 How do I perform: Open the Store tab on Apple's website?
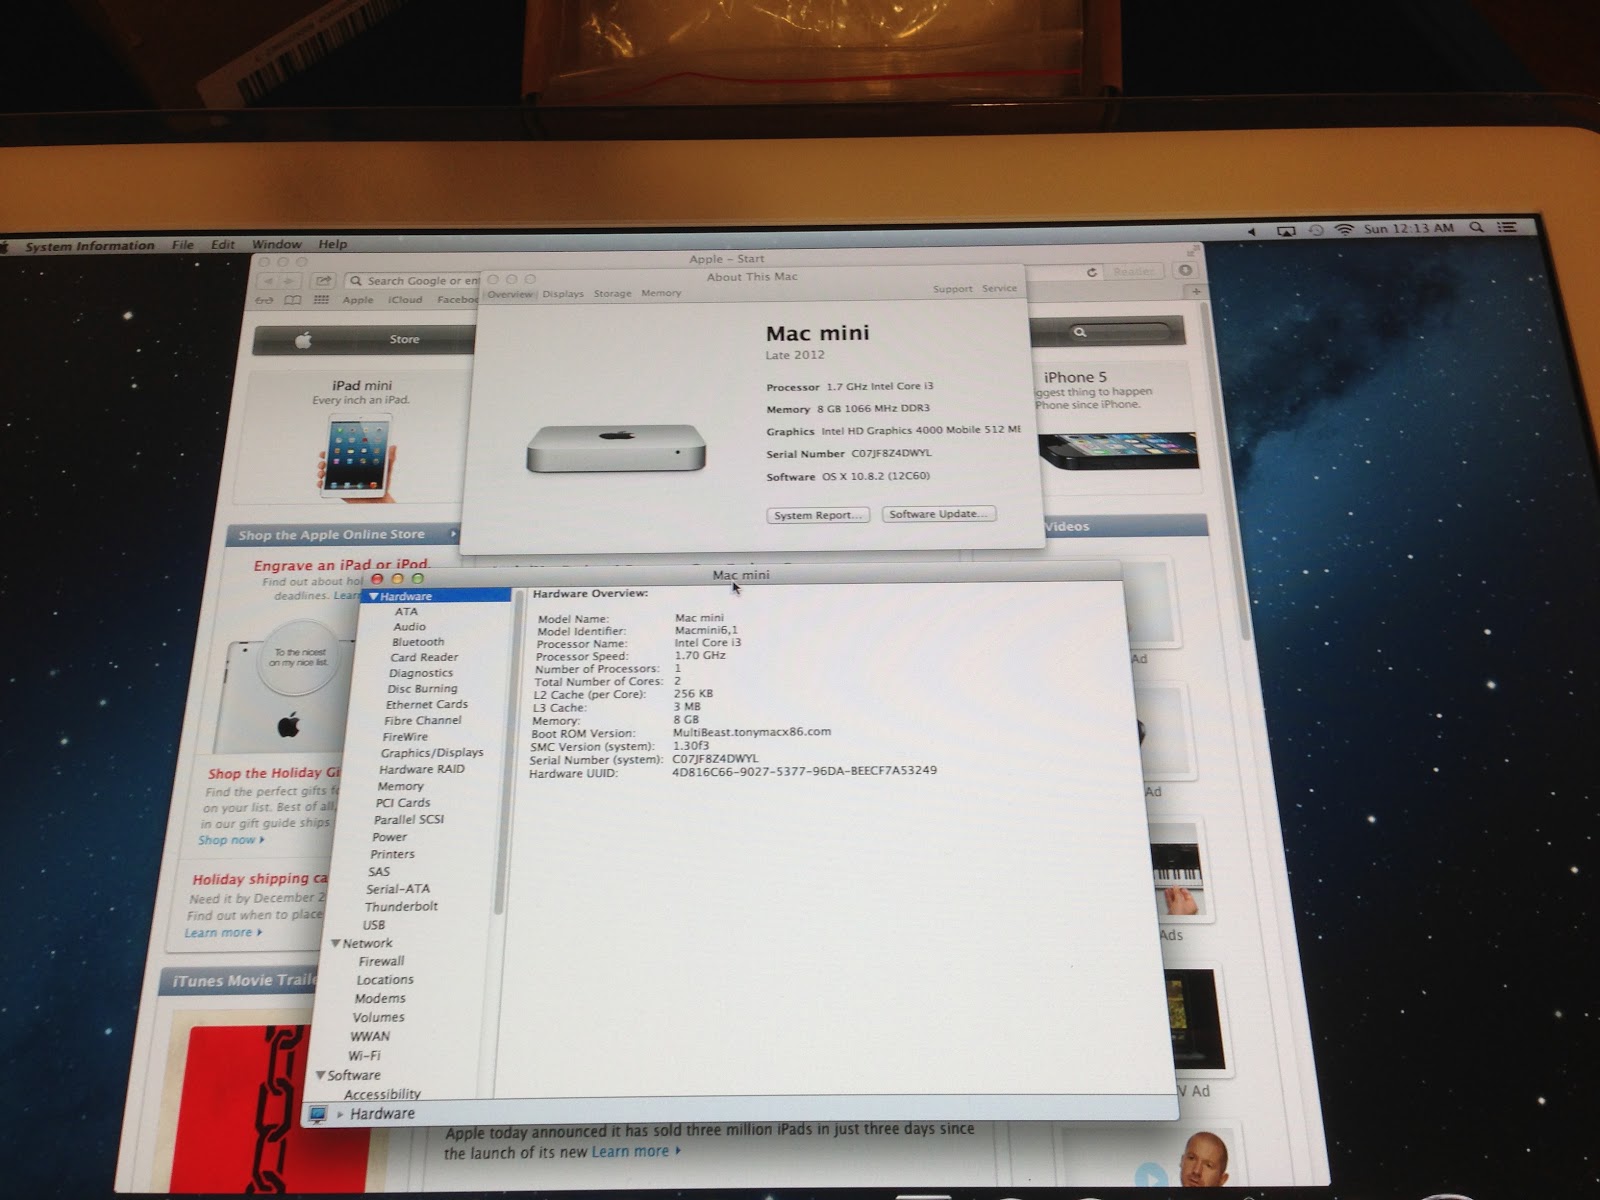tap(404, 340)
